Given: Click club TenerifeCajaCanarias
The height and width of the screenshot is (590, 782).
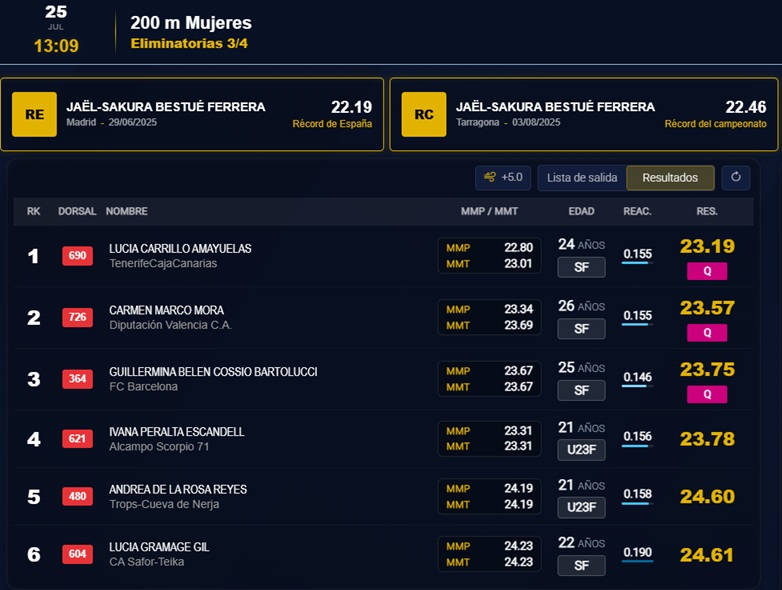Looking at the screenshot, I should tap(163, 263).
